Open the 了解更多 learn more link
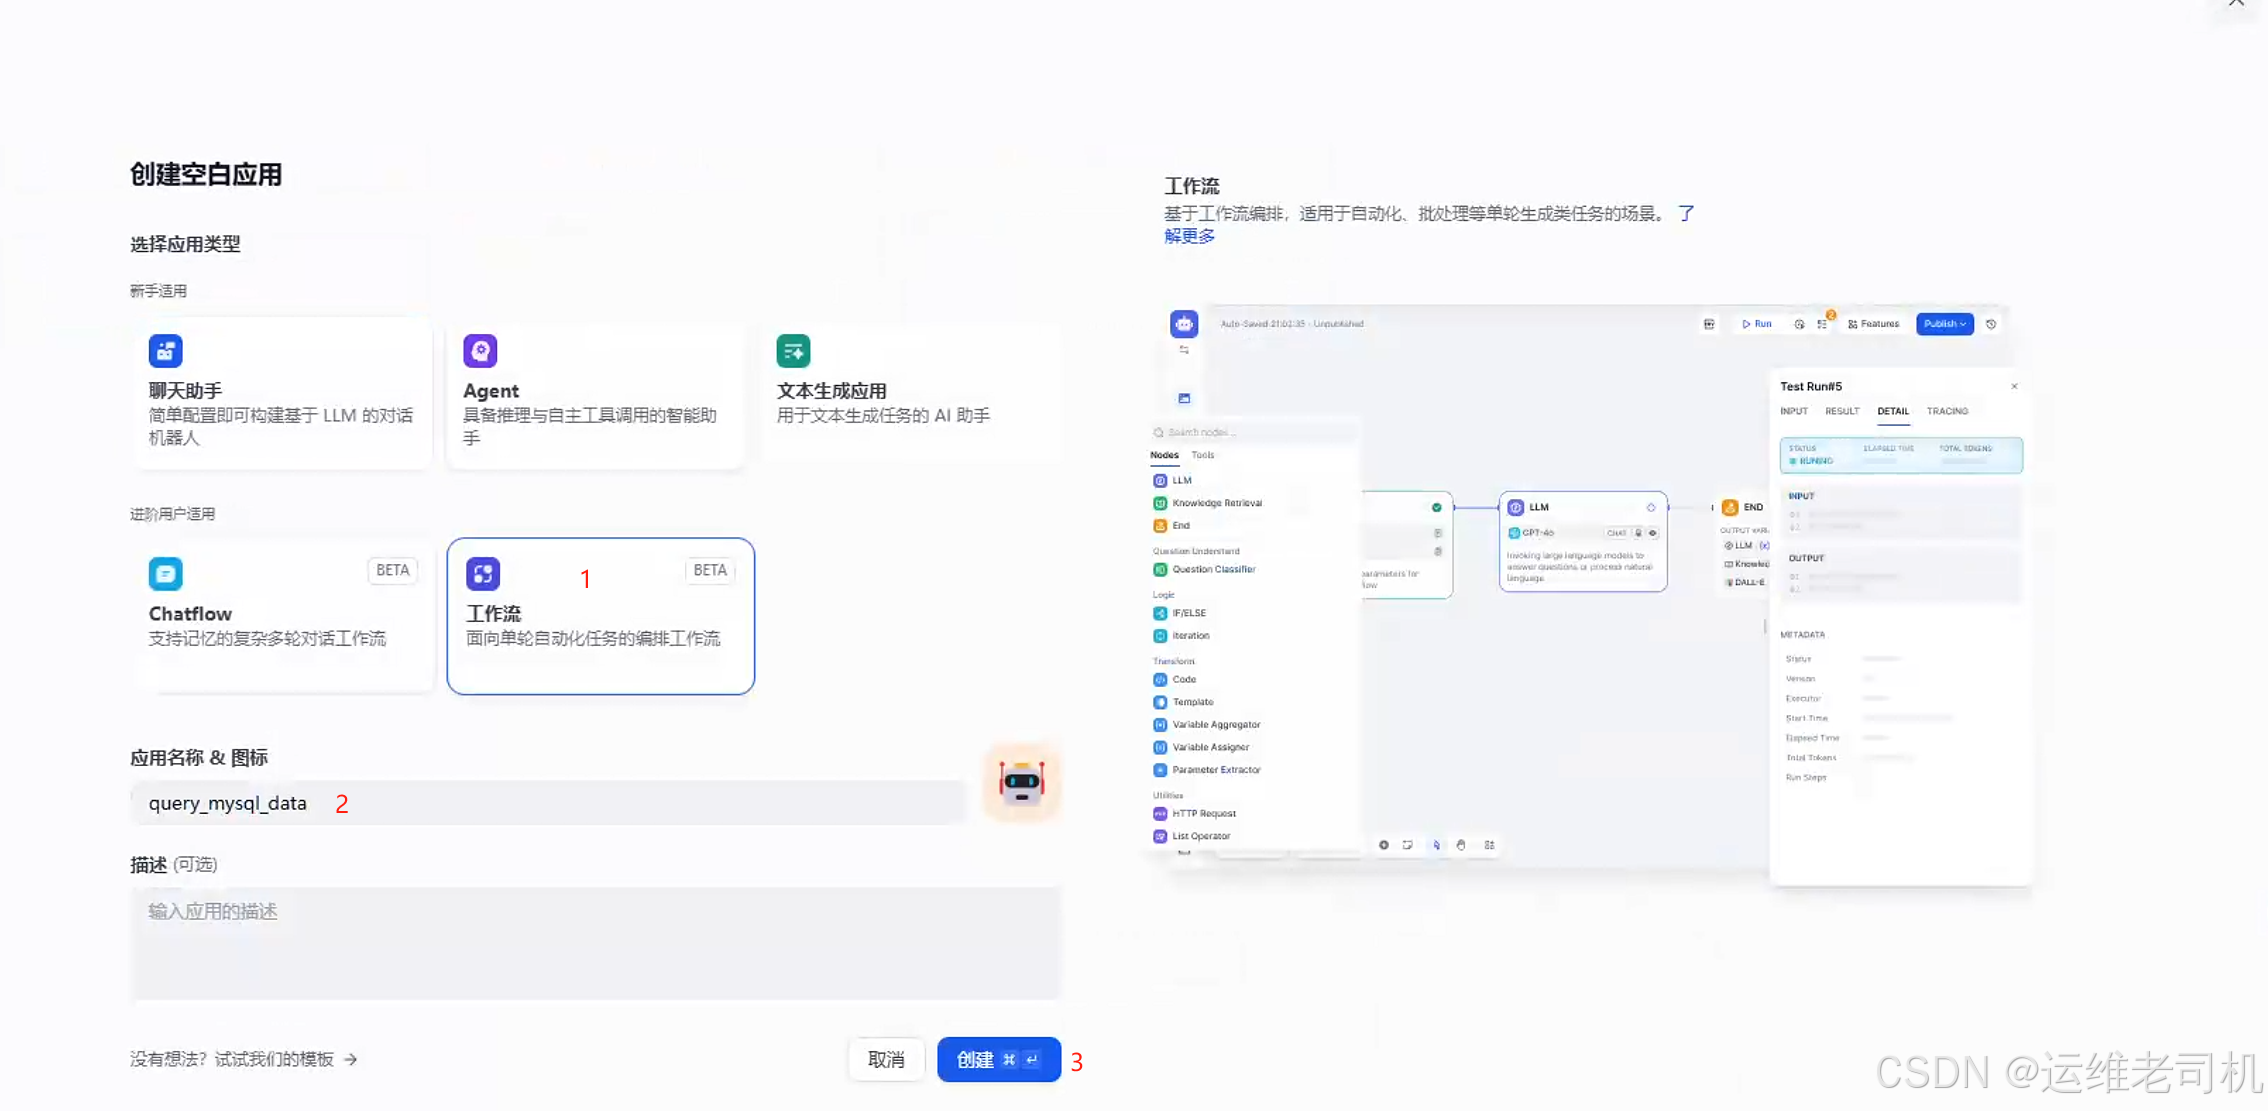 pos(1189,236)
